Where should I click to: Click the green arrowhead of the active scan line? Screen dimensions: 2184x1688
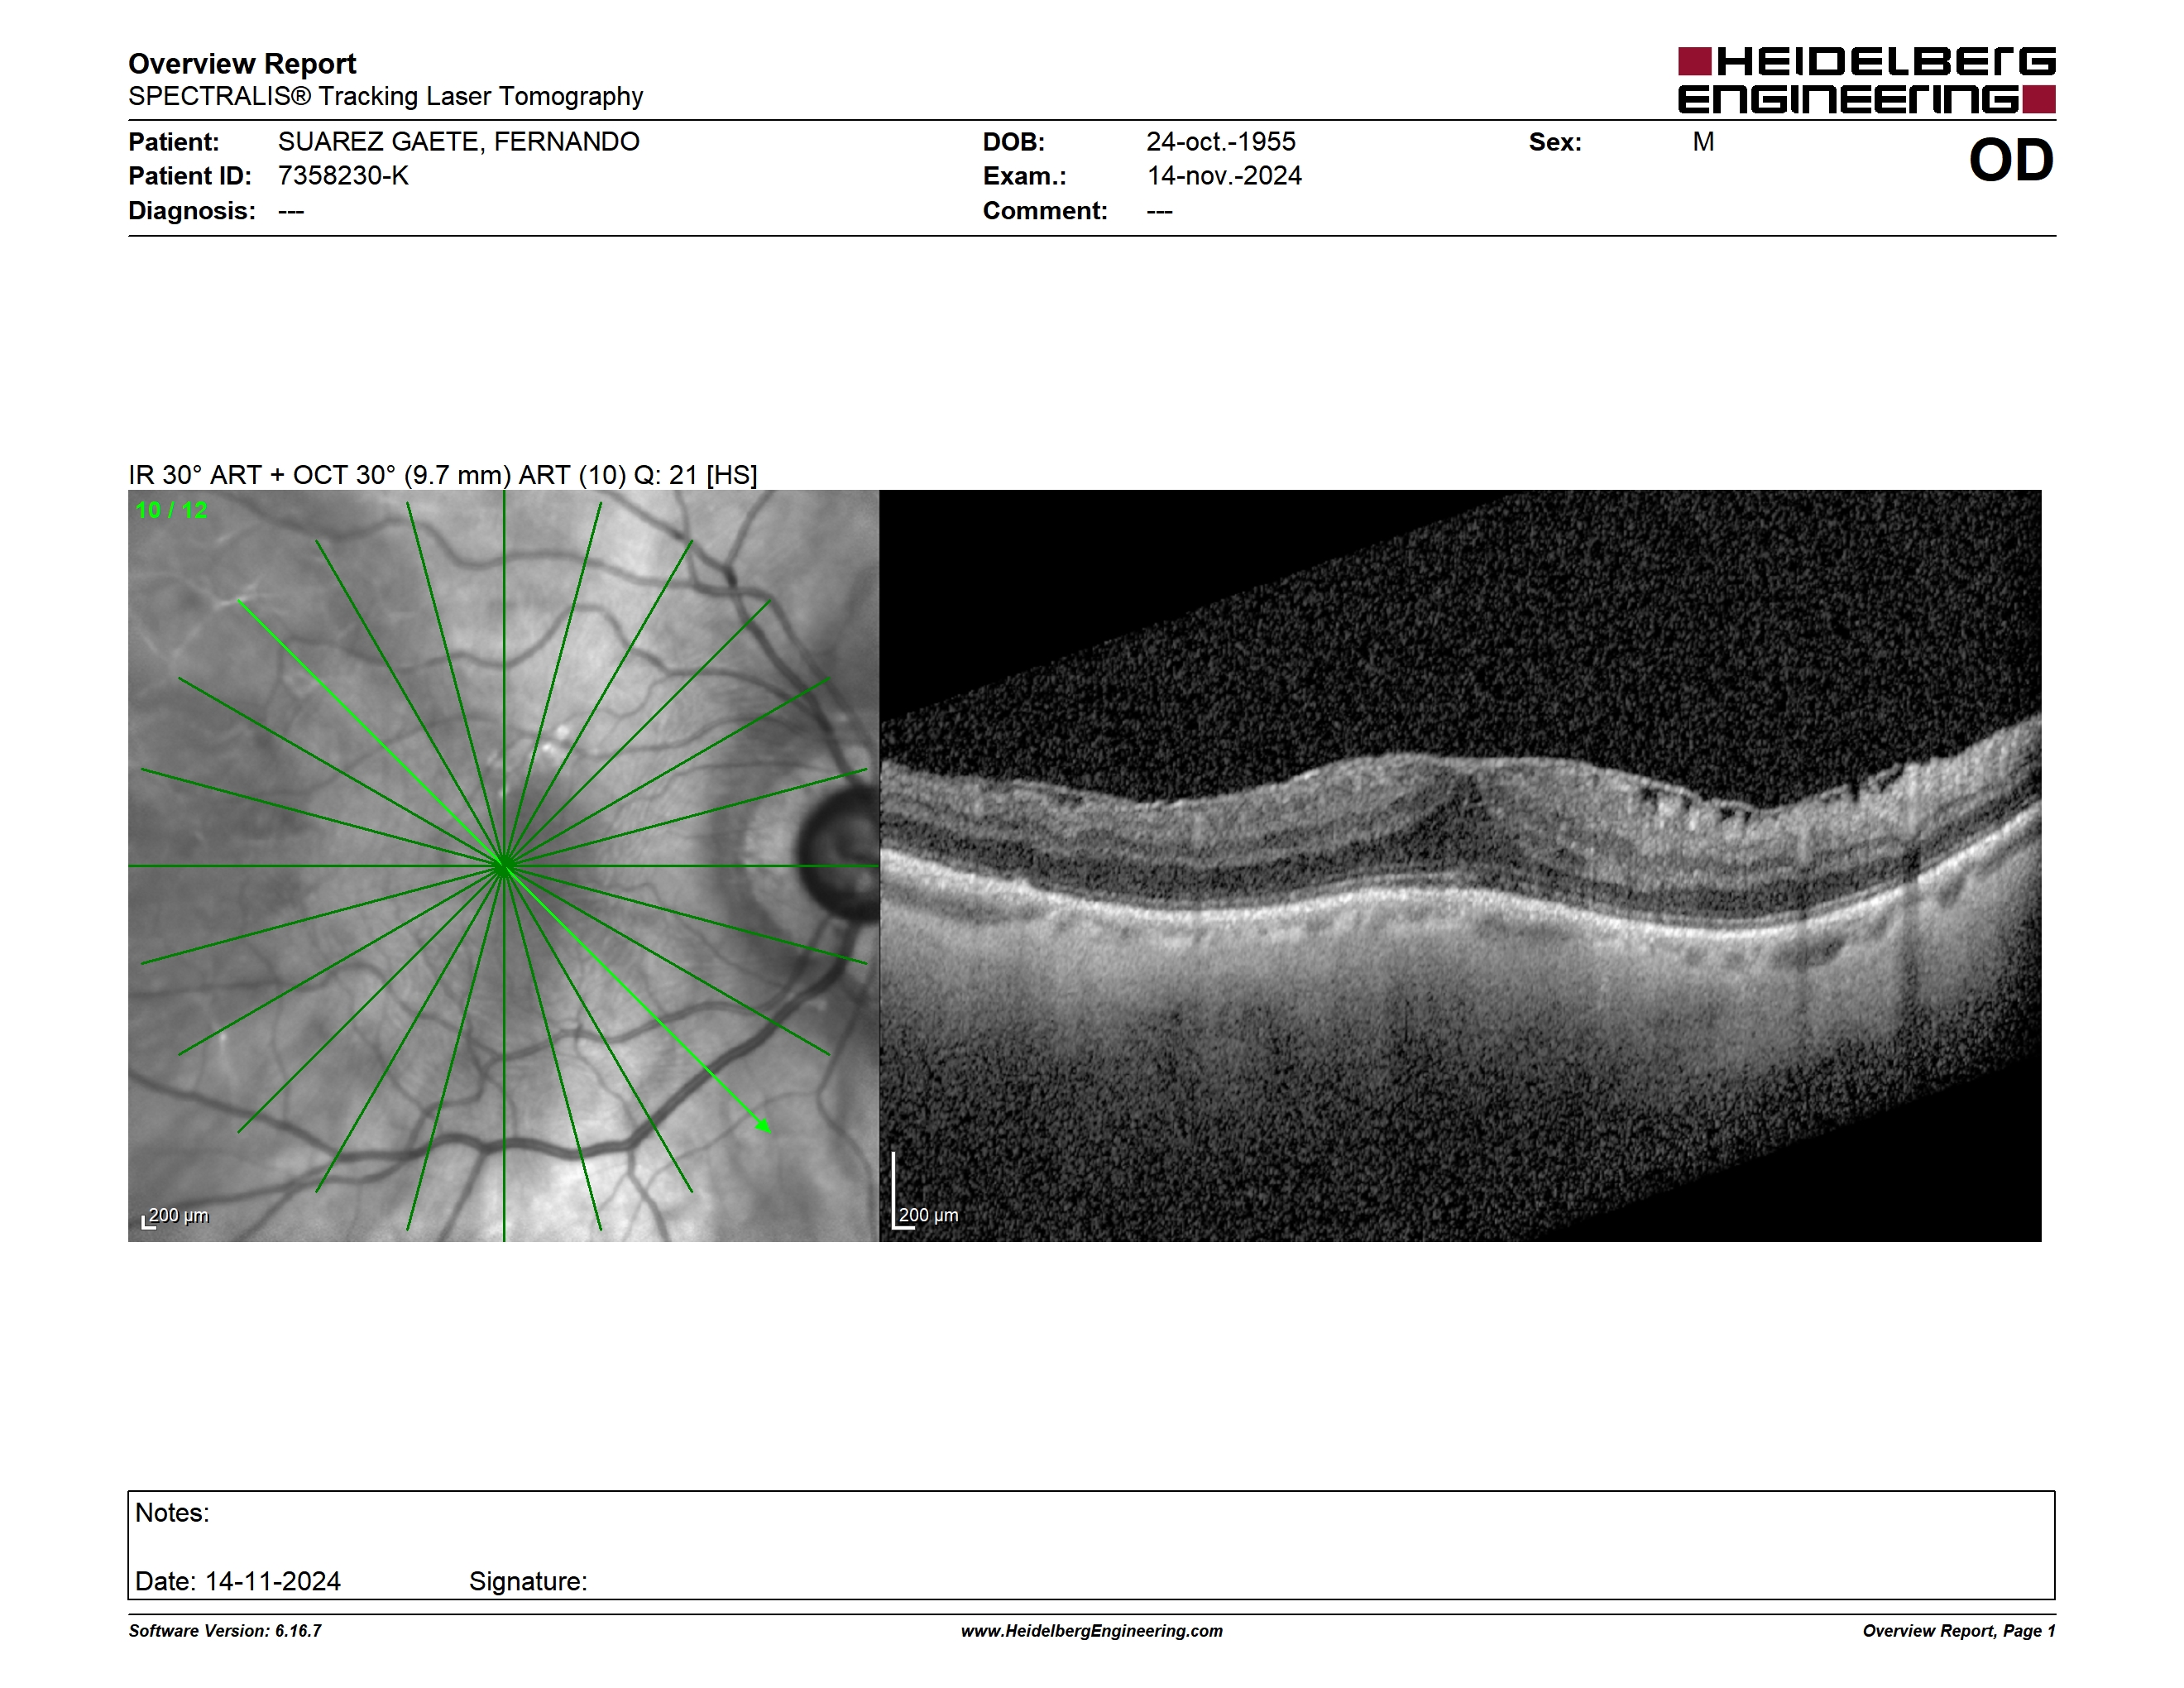coord(763,1126)
